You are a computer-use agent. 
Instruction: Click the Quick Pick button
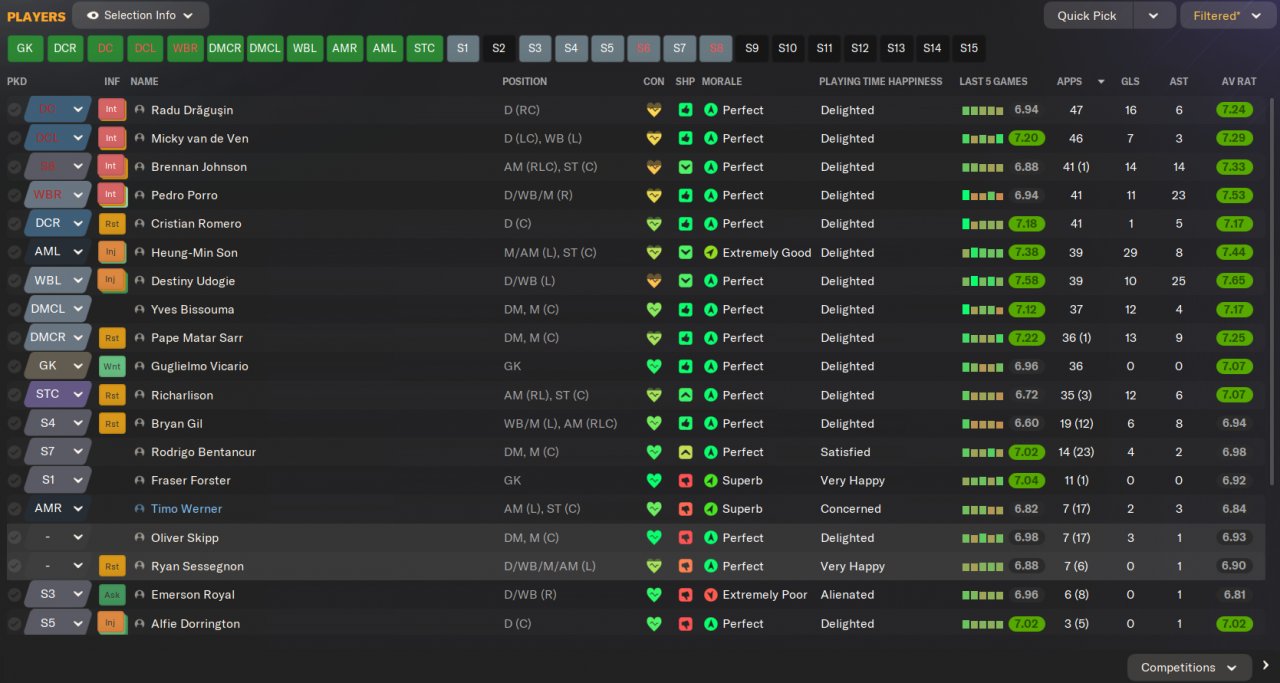tap(1087, 16)
